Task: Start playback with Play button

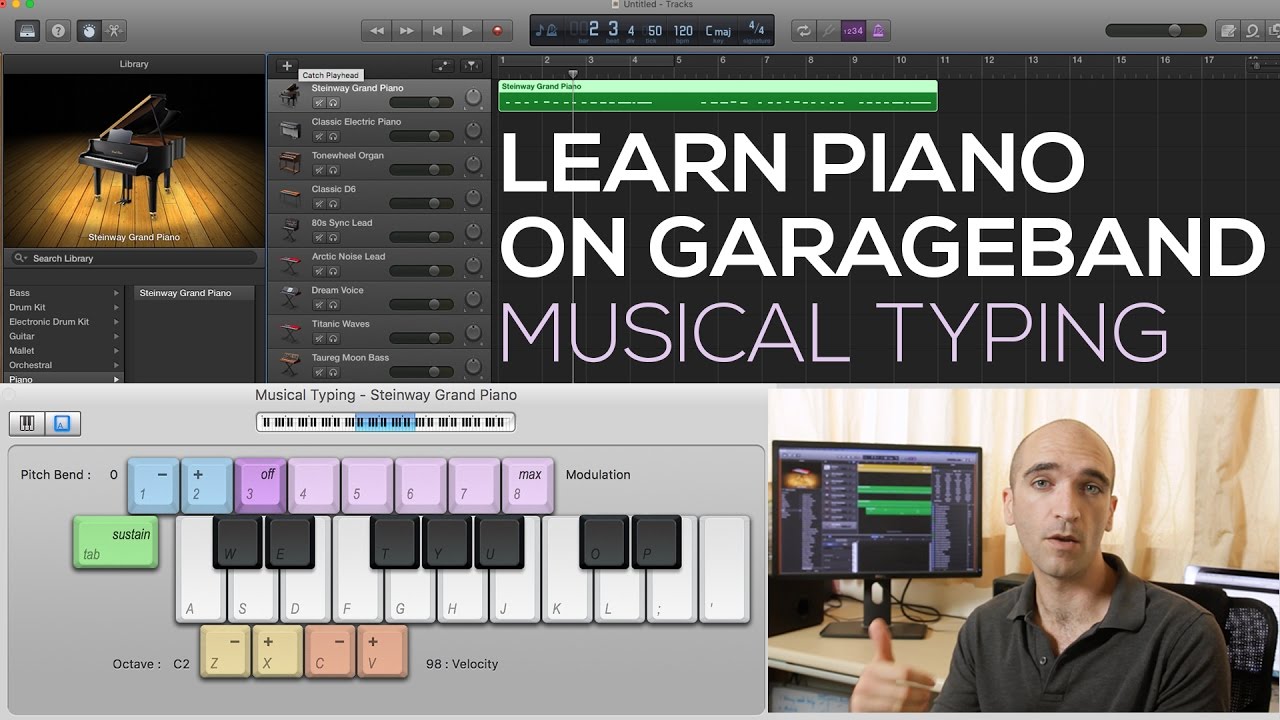Action: click(x=467, y=31)
